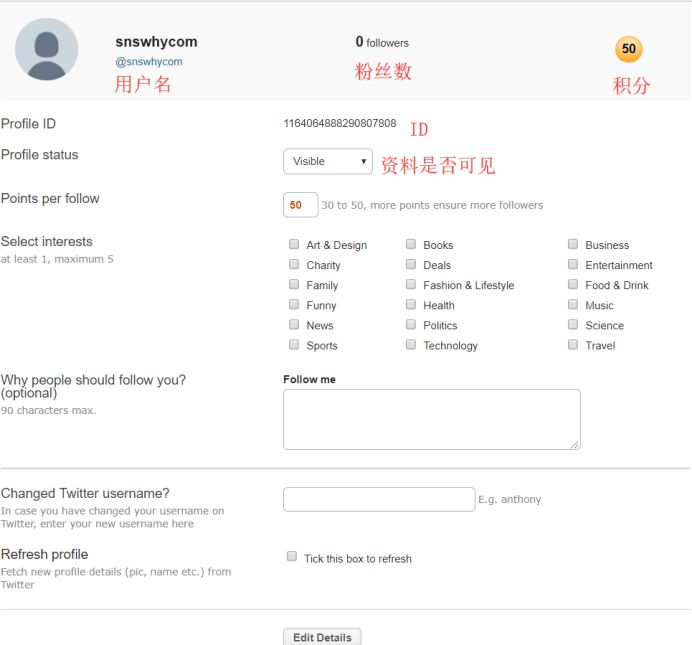Enable the Politics interest checkbox
The width and height of the screenshot is (692, 645).
(x=411, y=324)
